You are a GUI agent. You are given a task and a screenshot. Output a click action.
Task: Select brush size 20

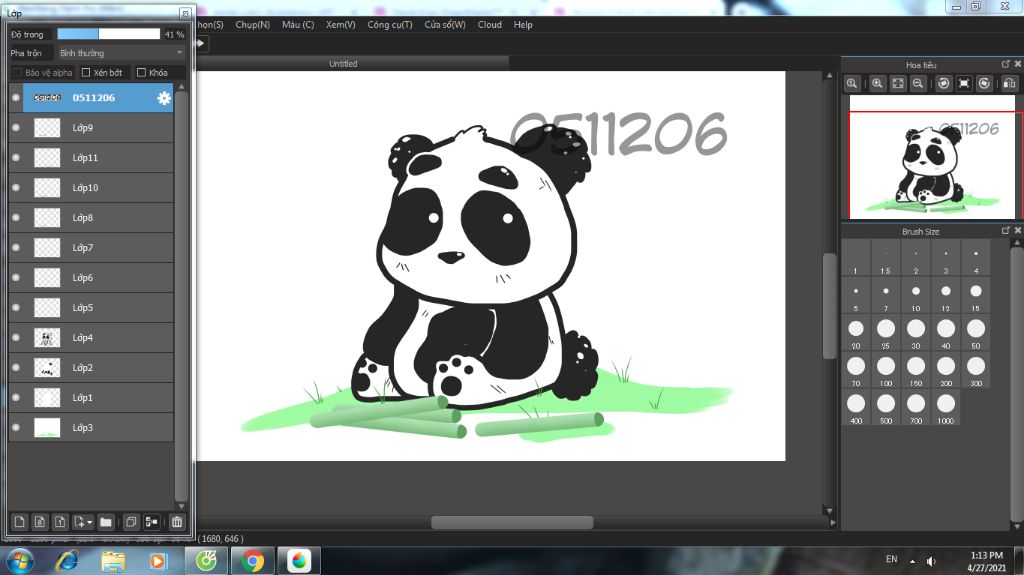pos(856,334)
